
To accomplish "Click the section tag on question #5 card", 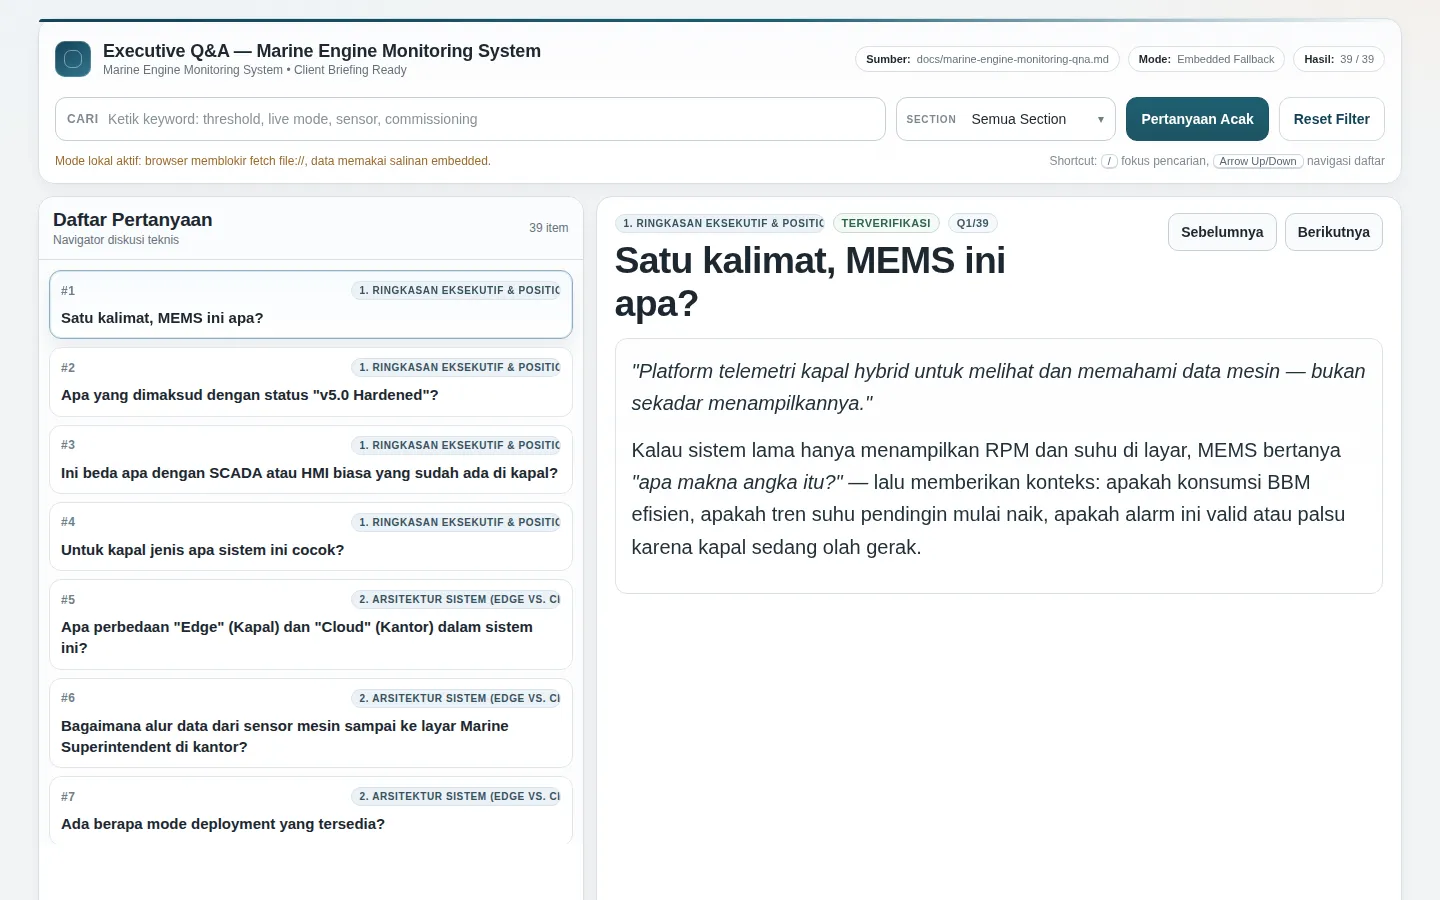I will (x=456, y=599).
